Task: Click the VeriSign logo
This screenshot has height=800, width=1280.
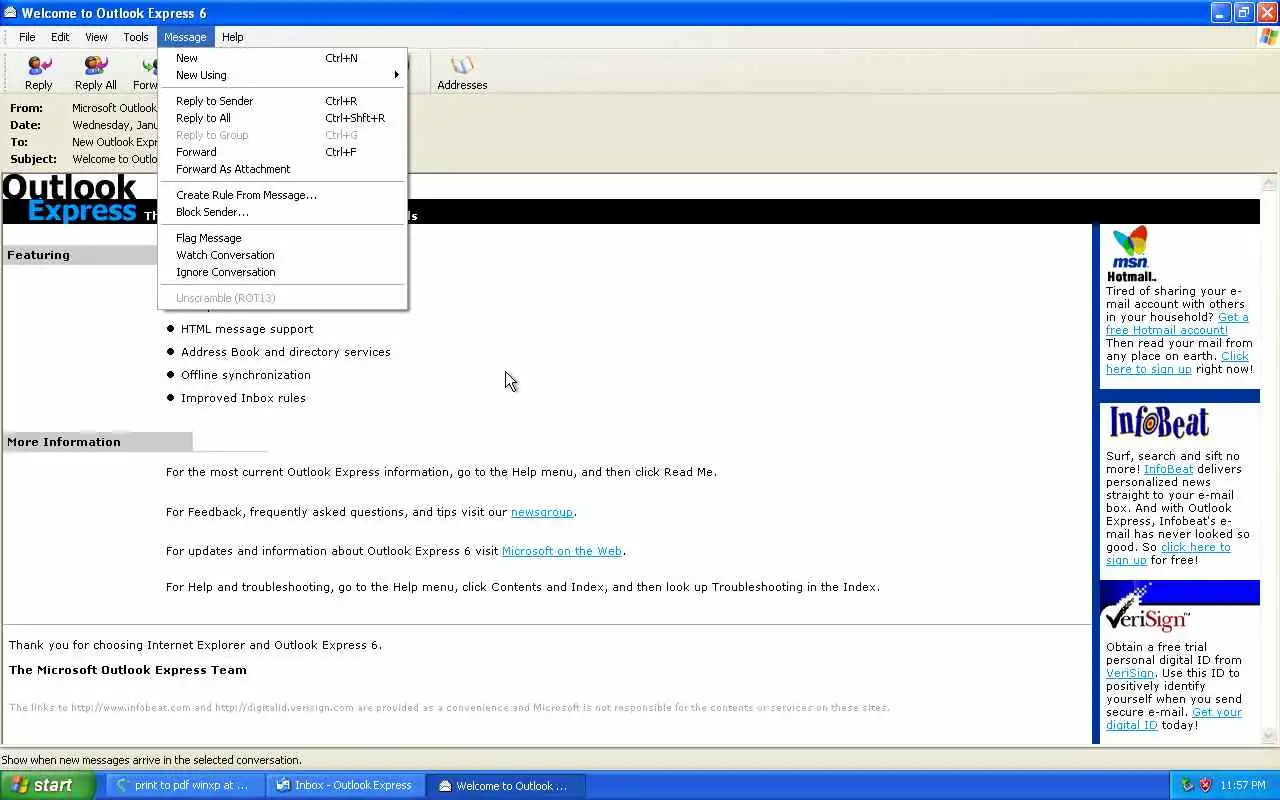Action: coord(1146,609)
